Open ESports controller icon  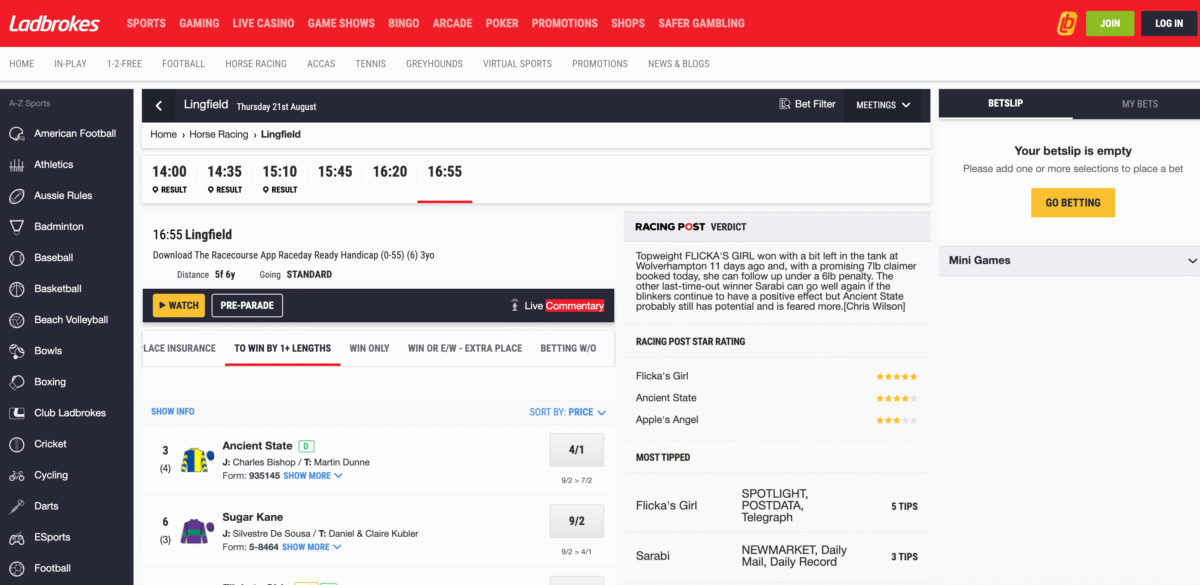pyautogui.click(x=17, y=537)
